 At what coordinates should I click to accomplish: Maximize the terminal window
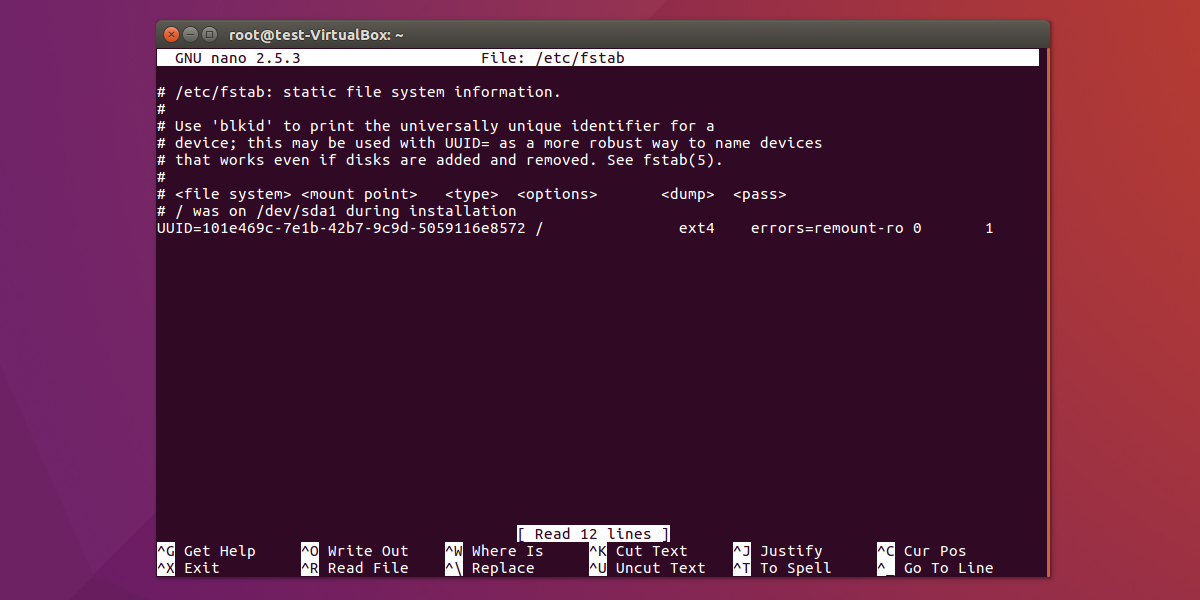[208, 33]
